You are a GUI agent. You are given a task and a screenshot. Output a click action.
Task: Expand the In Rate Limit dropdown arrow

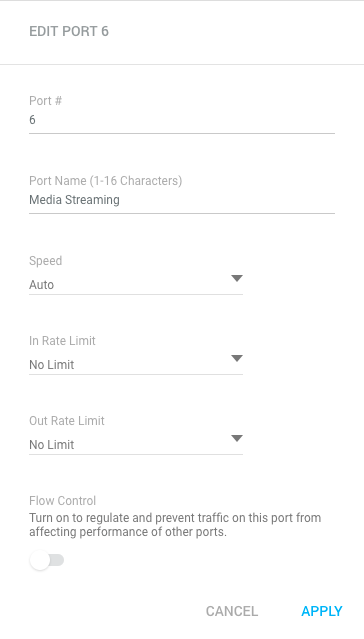tap(237, 358)
